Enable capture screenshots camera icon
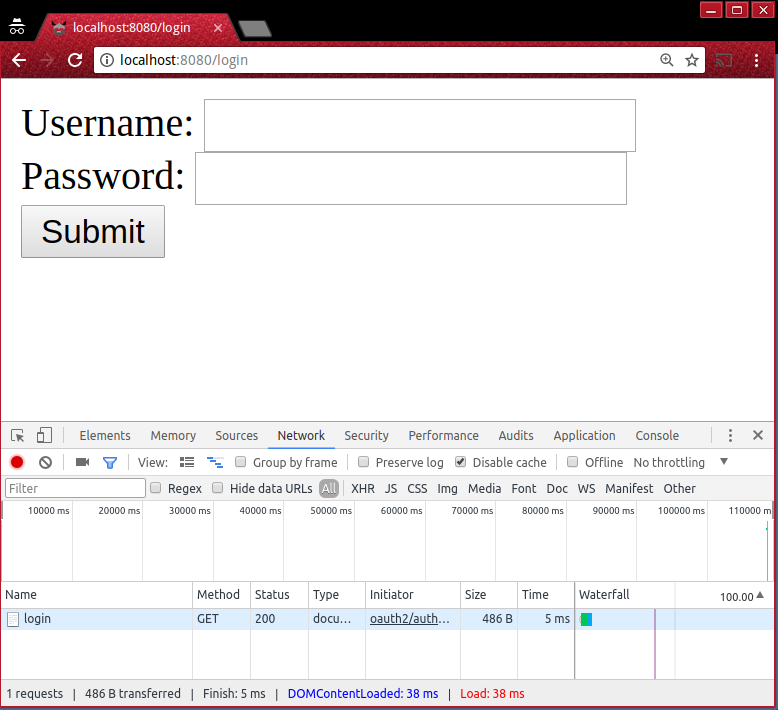 82,463
